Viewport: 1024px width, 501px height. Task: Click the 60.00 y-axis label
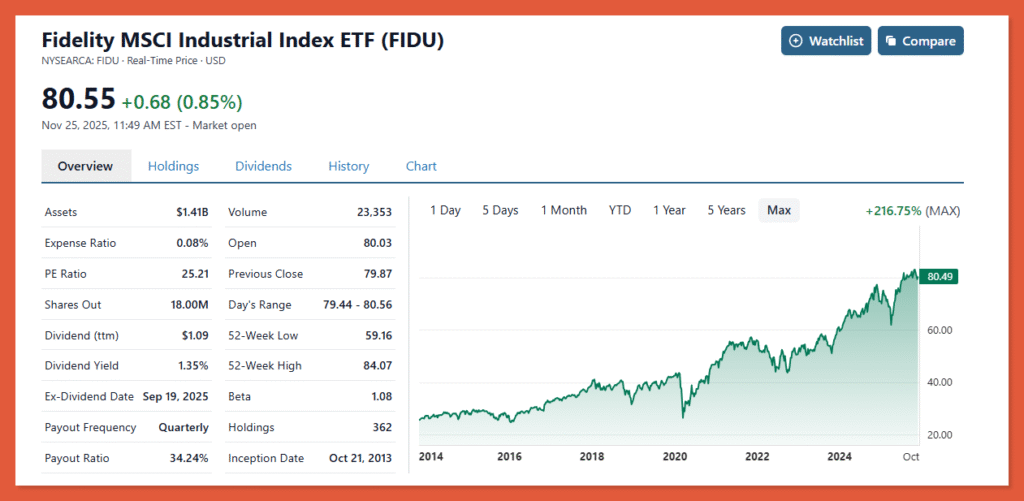pos(939,330)
